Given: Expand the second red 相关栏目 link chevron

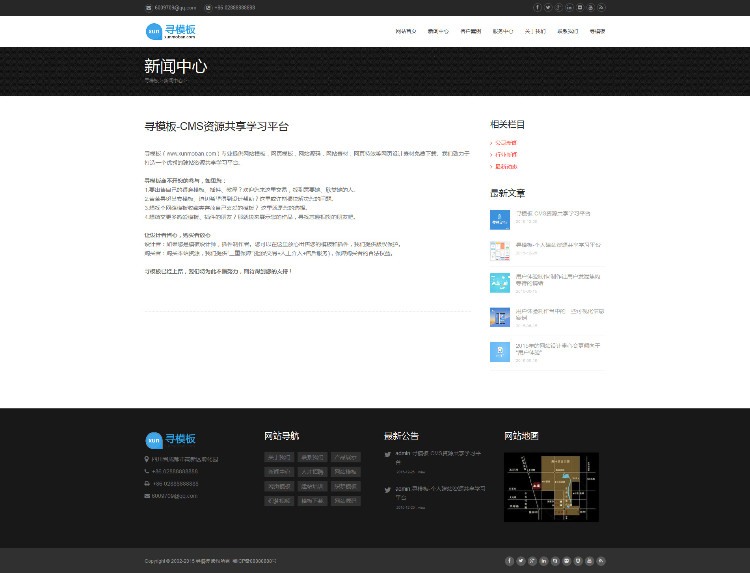Looking at the screenshot, I should click(x=491, y=155).
